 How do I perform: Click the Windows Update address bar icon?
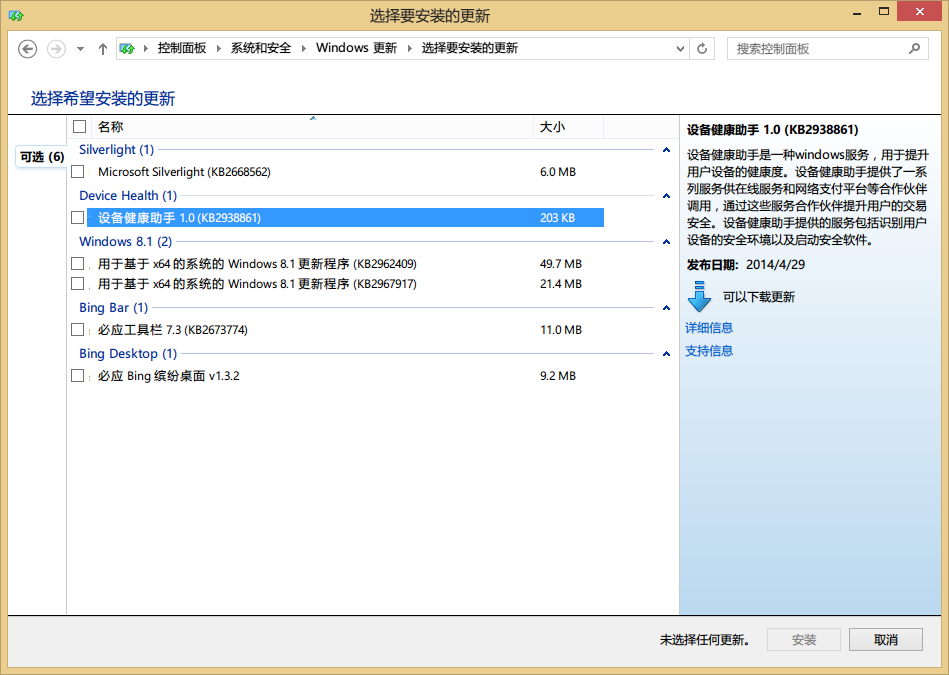click(127, 48)
